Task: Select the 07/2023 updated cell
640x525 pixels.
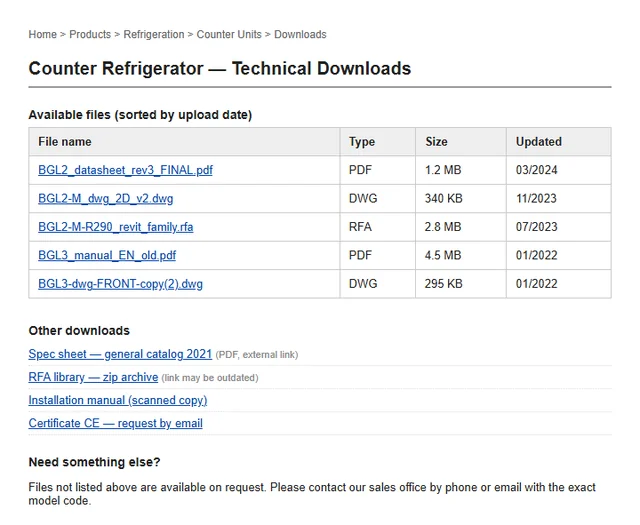Action: [x=559, y=227]
